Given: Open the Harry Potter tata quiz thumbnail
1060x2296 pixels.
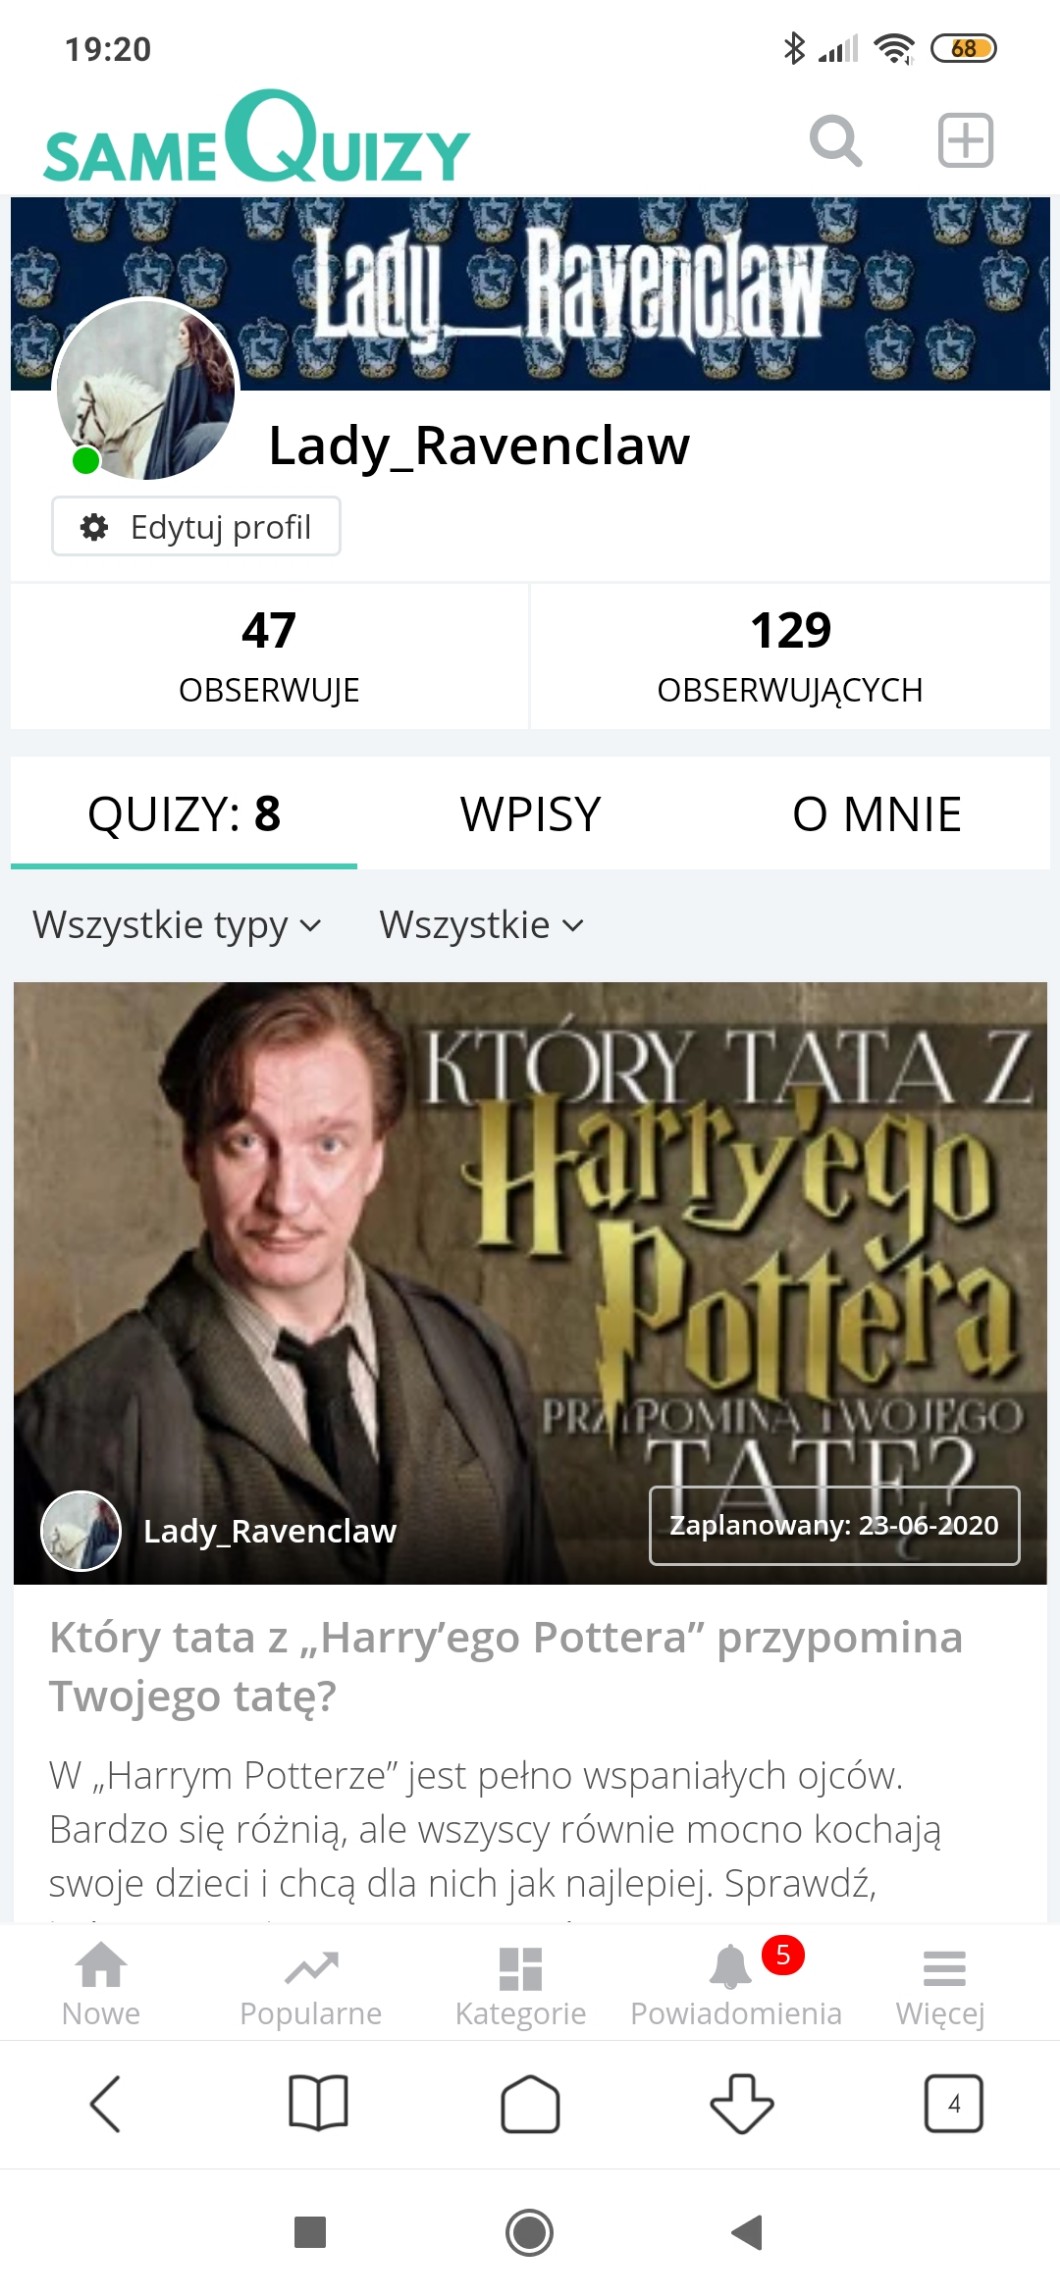Looking at the screenshot, I should (530, 1283).
